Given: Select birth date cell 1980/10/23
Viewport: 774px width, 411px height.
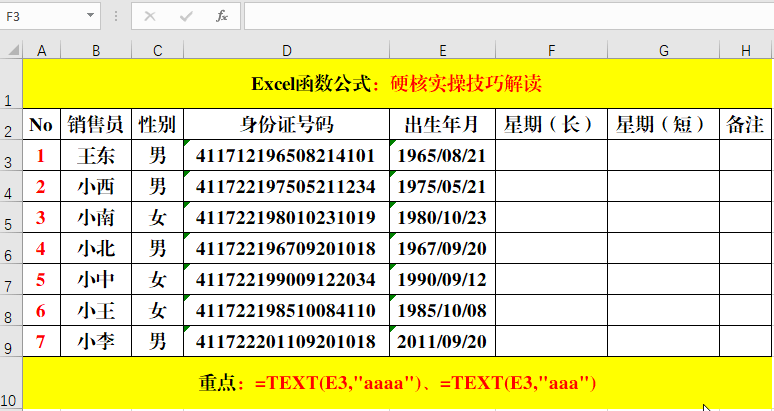Looking at the screenshot, I should tap(442, 217).
